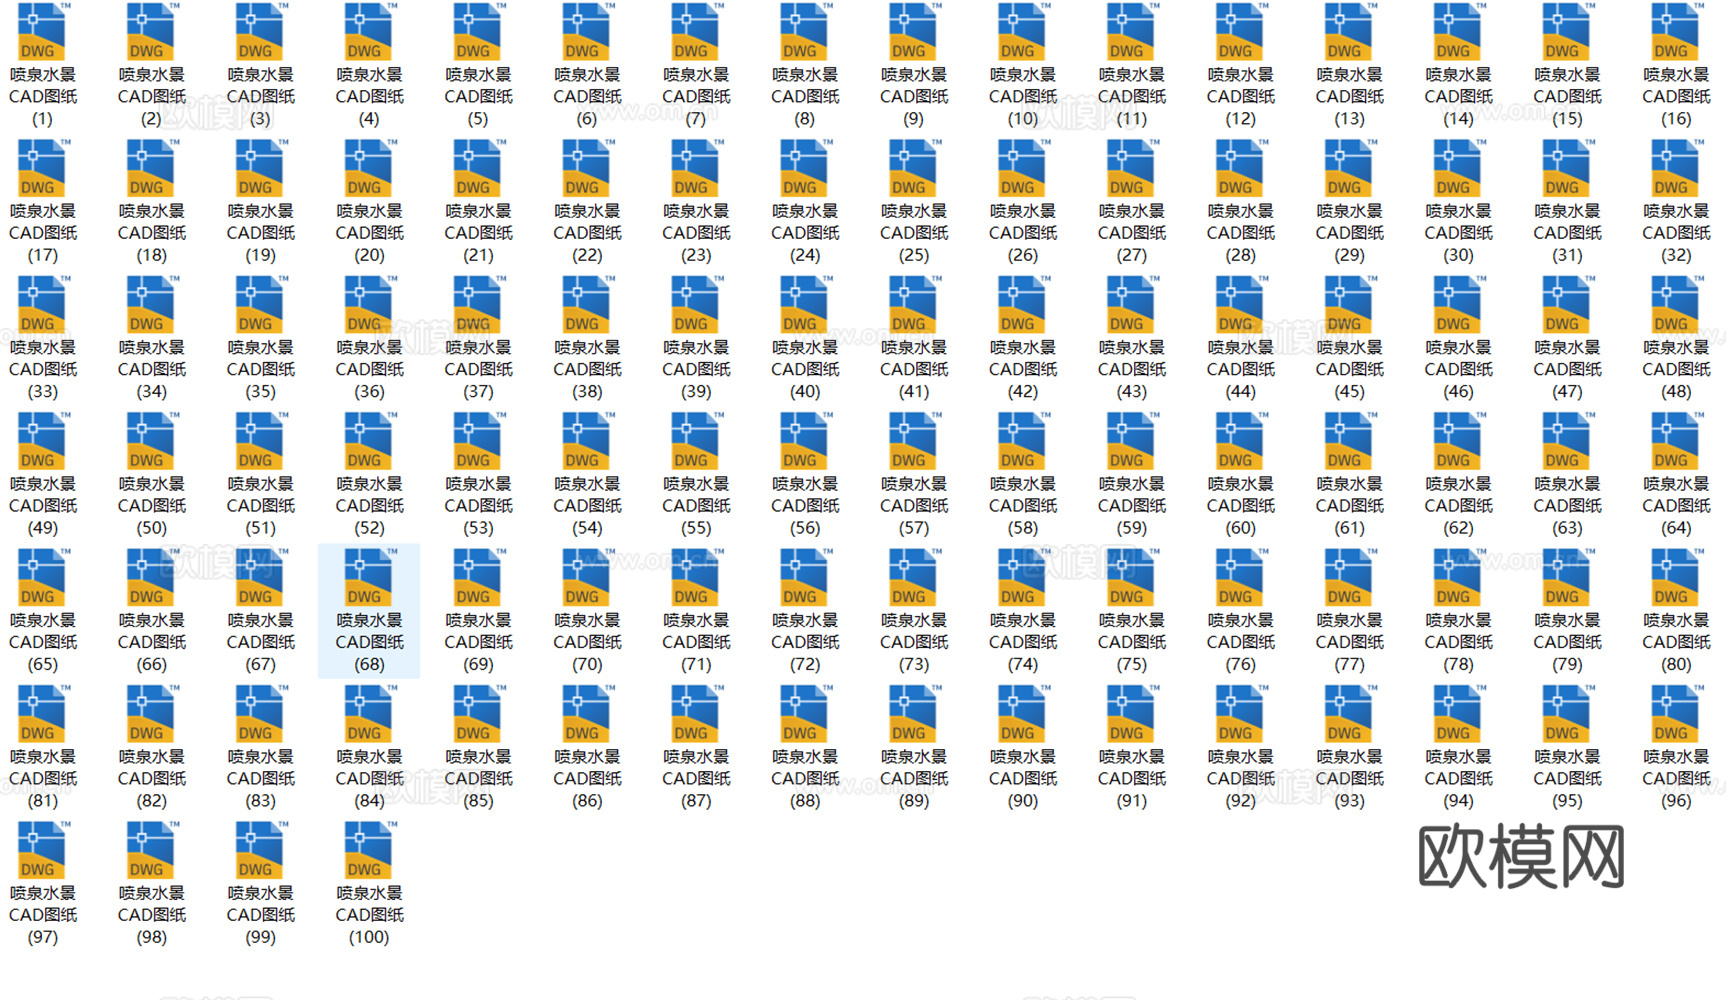Select DWG file icon 喷泉水景CAD图纸 (72)

804,578
